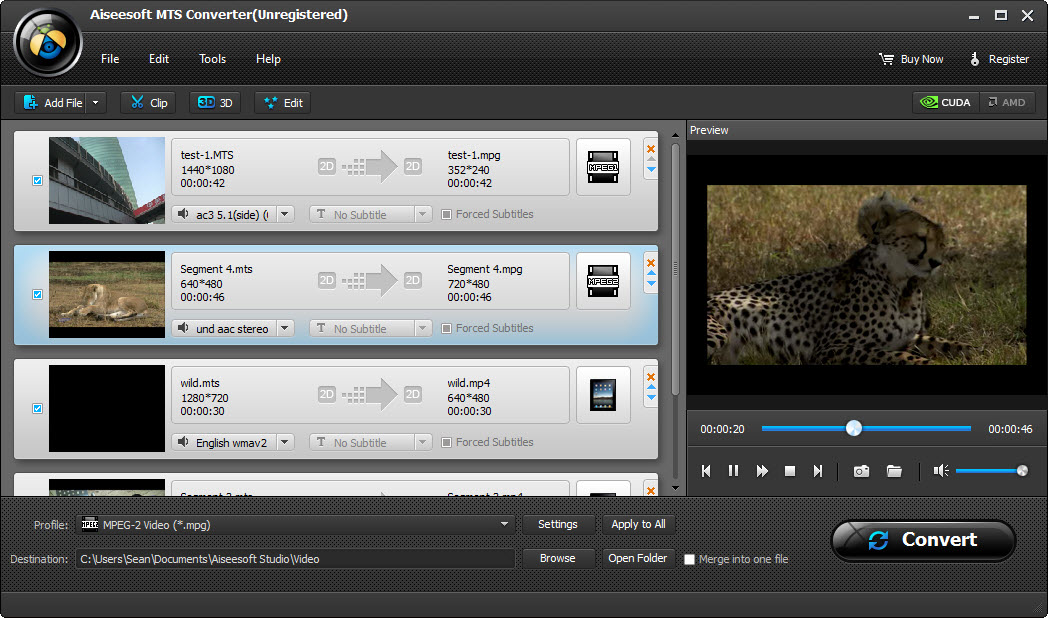
Task: Click MPEG2 format icon for Segment 4.mts
Action: click(603, 281)
